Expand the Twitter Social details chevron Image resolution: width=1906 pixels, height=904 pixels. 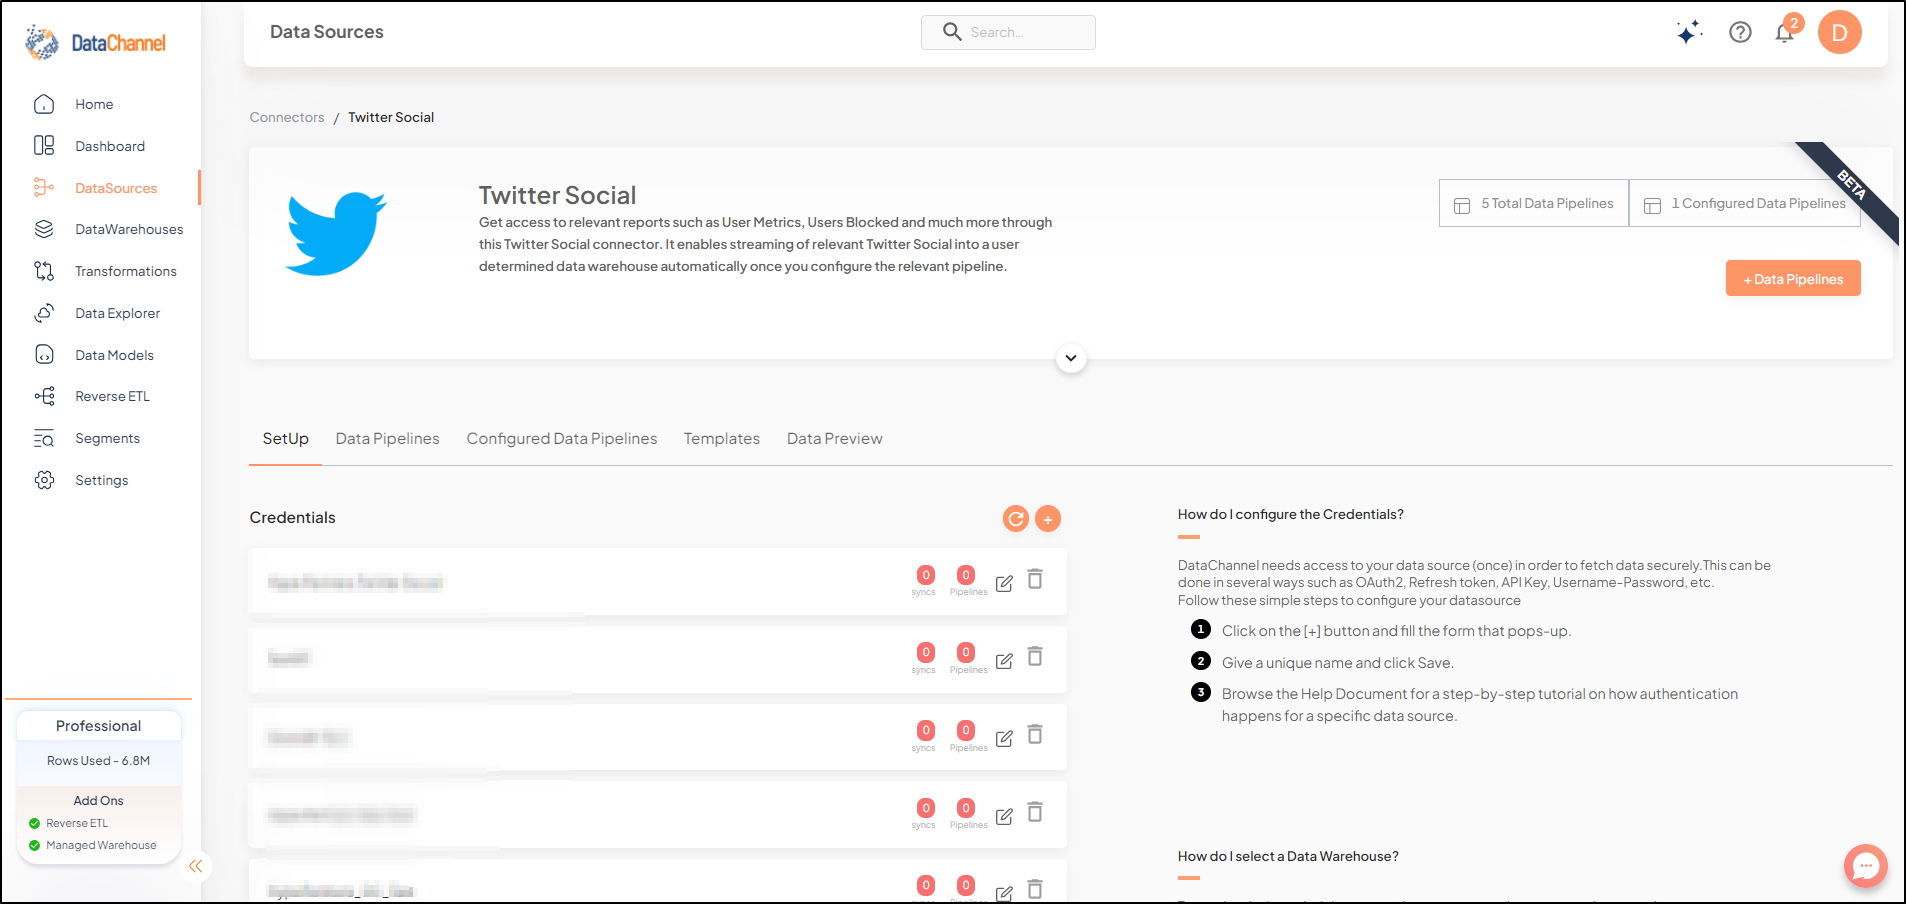coord(1071,358)
